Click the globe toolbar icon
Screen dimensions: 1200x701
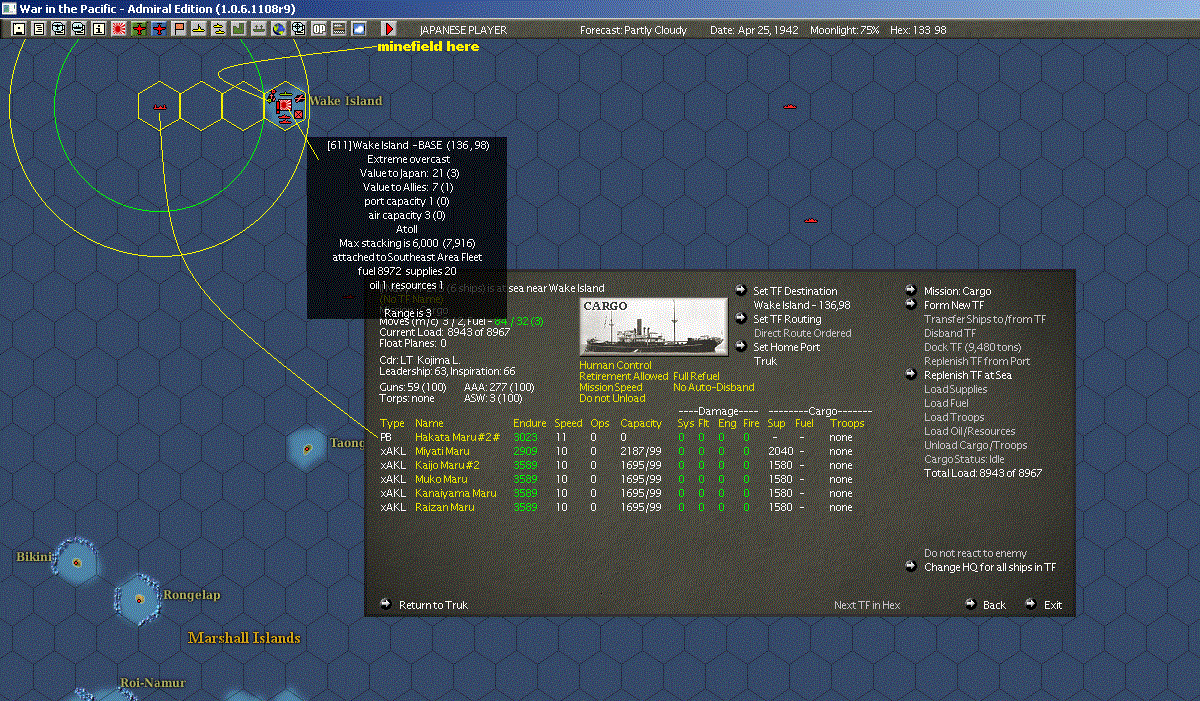click(x=278, y=29)
